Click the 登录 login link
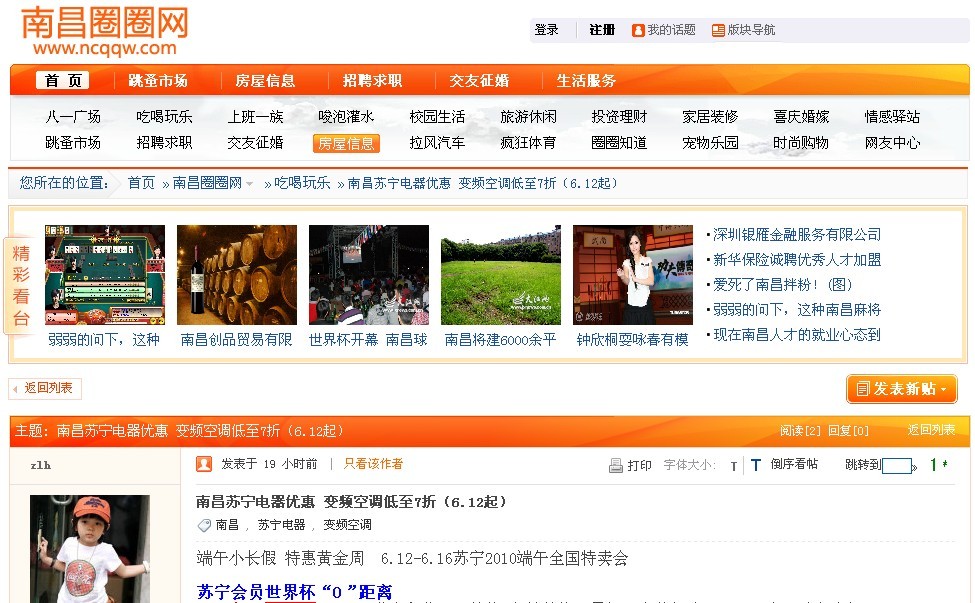975x603 pixels. pyautogui.click(x=547, y=30)
